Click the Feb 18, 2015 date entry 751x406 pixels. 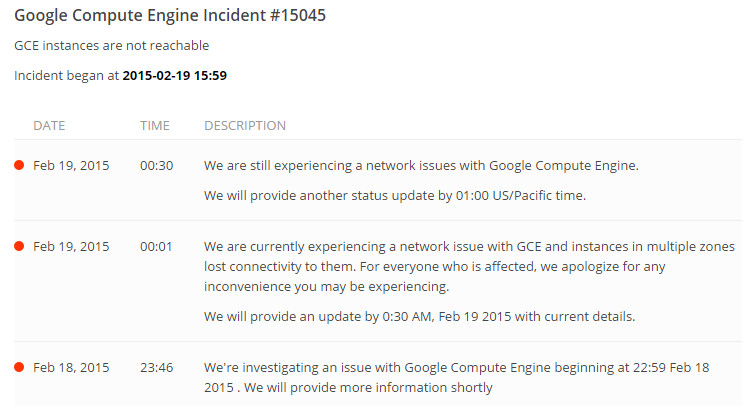tap(71, 368)
